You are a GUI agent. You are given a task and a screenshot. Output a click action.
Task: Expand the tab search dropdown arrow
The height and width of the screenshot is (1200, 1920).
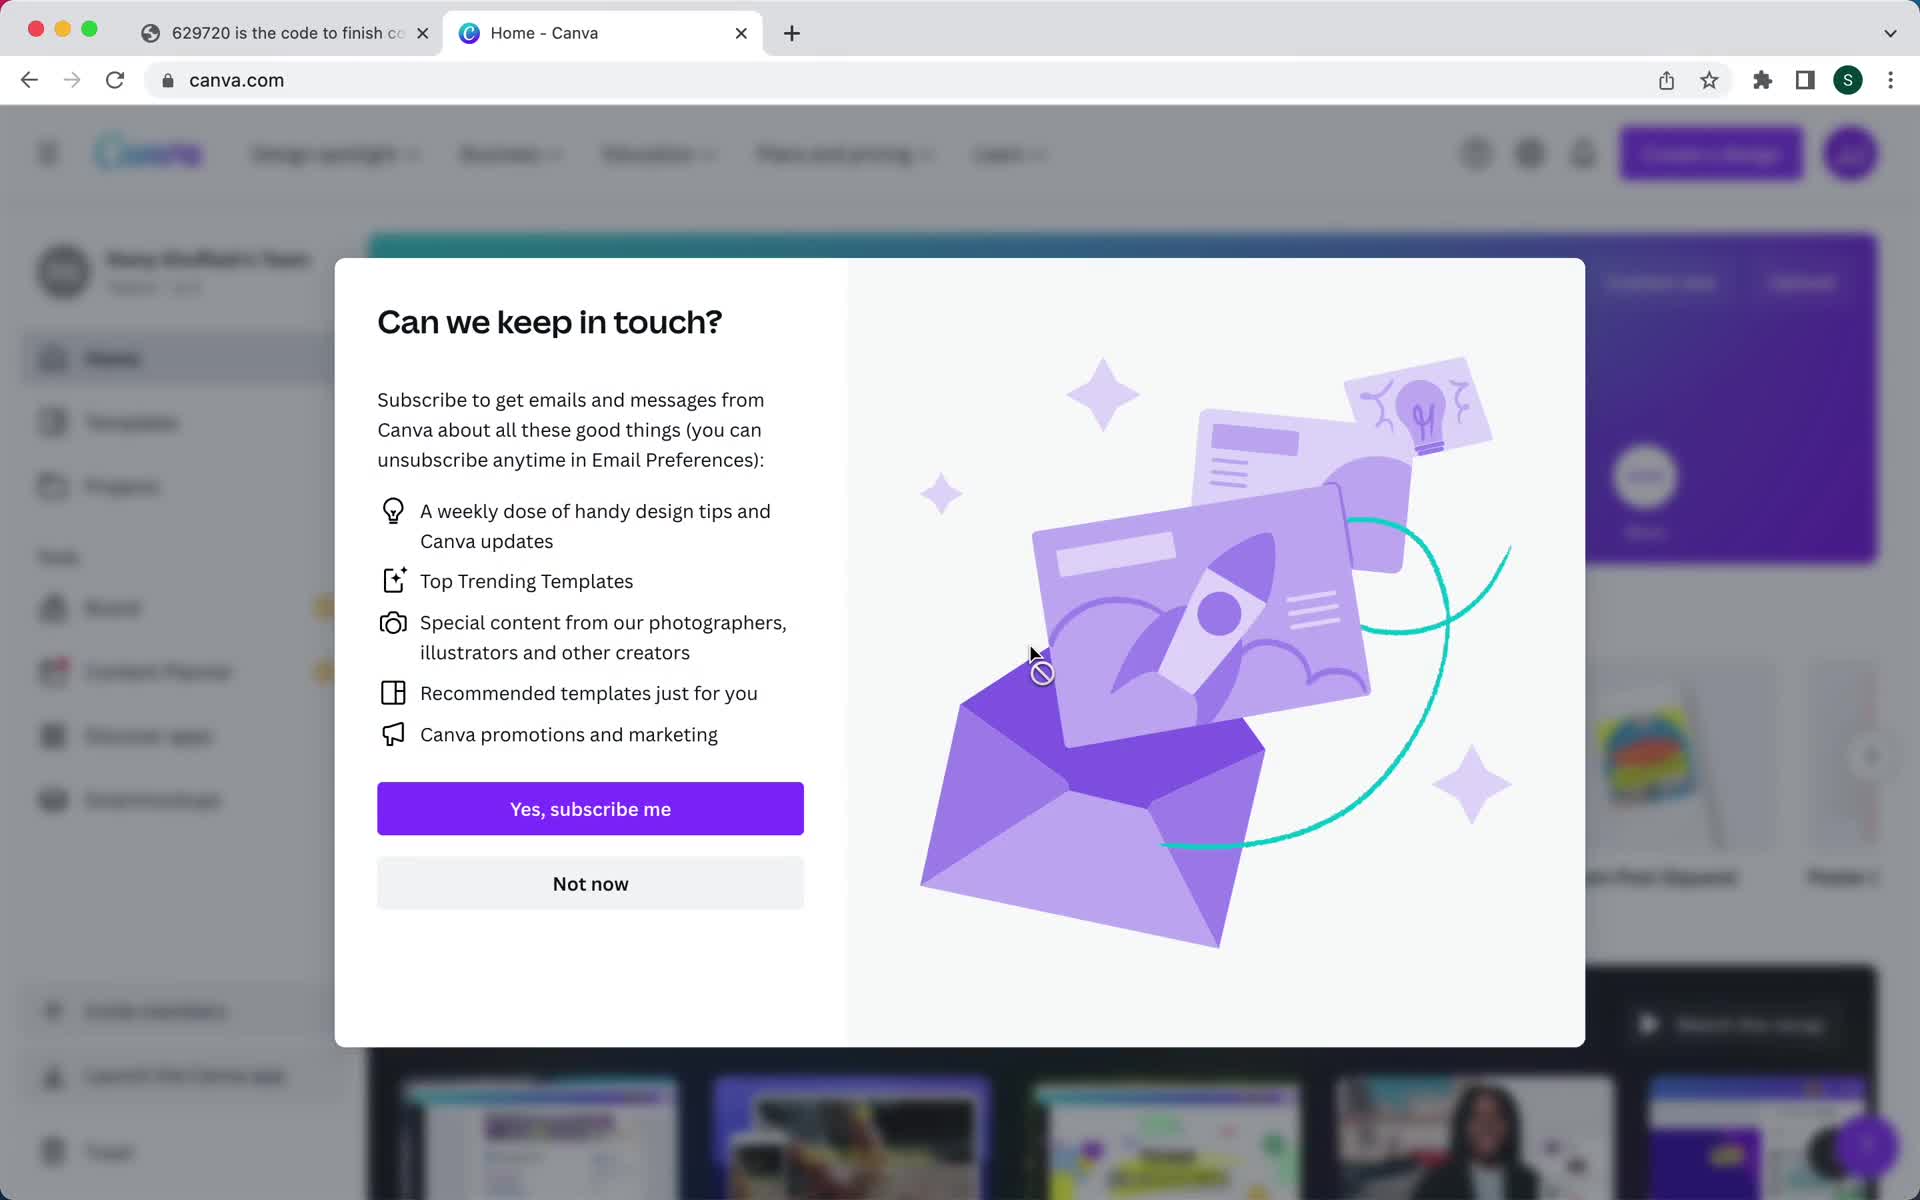point(1890,33)
